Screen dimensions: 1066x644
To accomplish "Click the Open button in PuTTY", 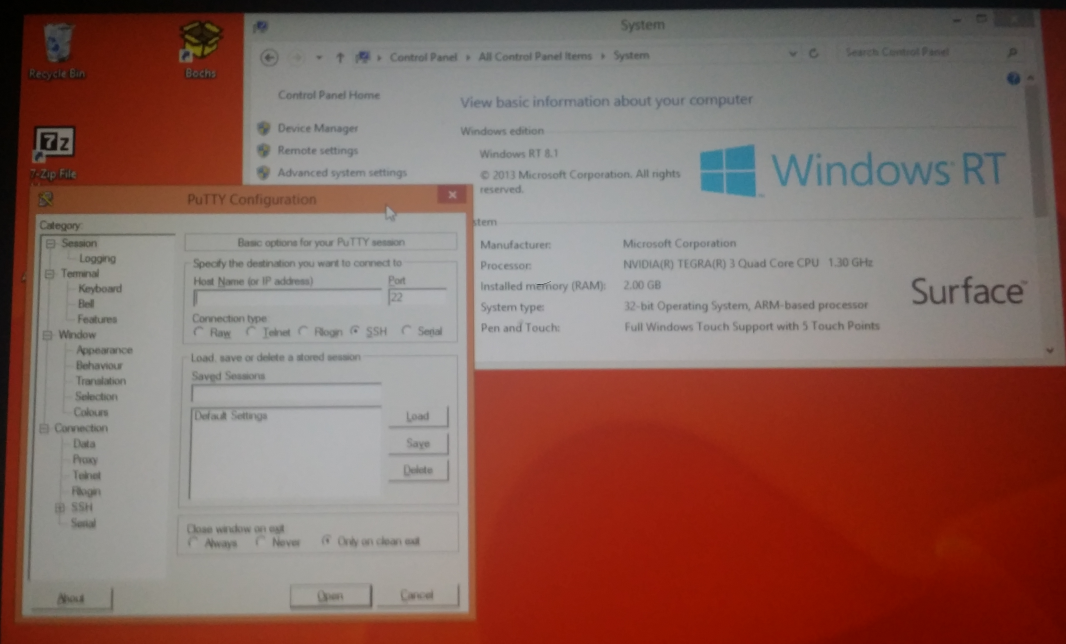I will coord(330,596).
